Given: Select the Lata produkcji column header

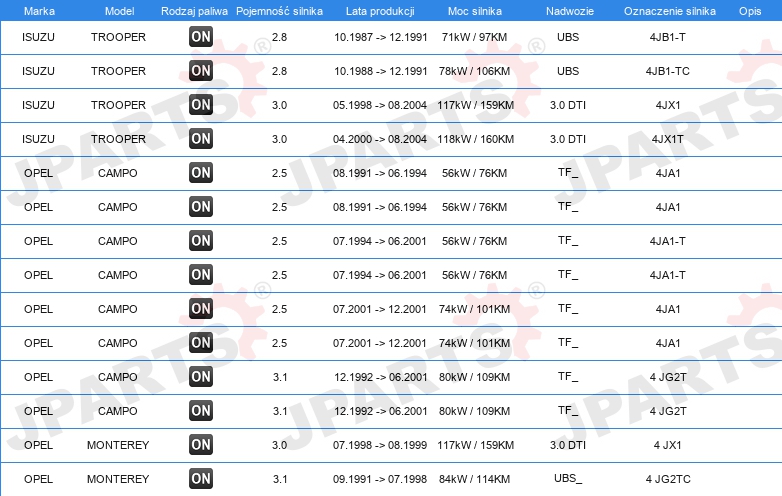Looking at the screenshot, I should (x=380, y=11).
